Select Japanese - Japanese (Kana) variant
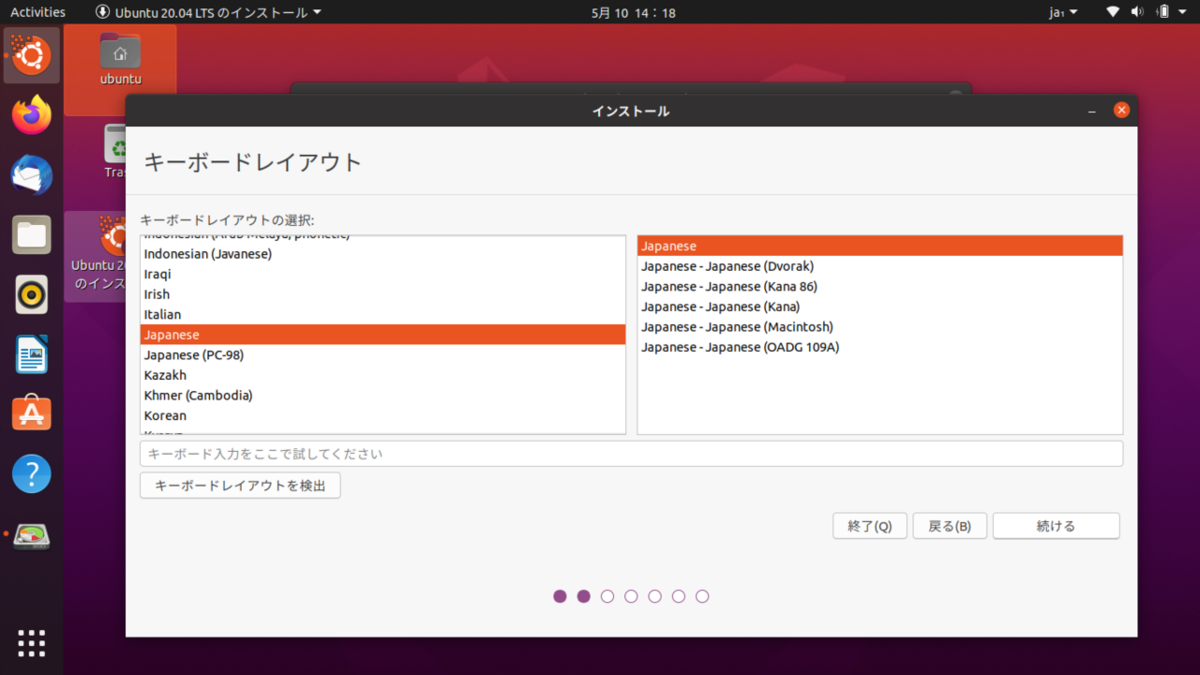This screenshot has width=1200, height=675. click(722, 306)
